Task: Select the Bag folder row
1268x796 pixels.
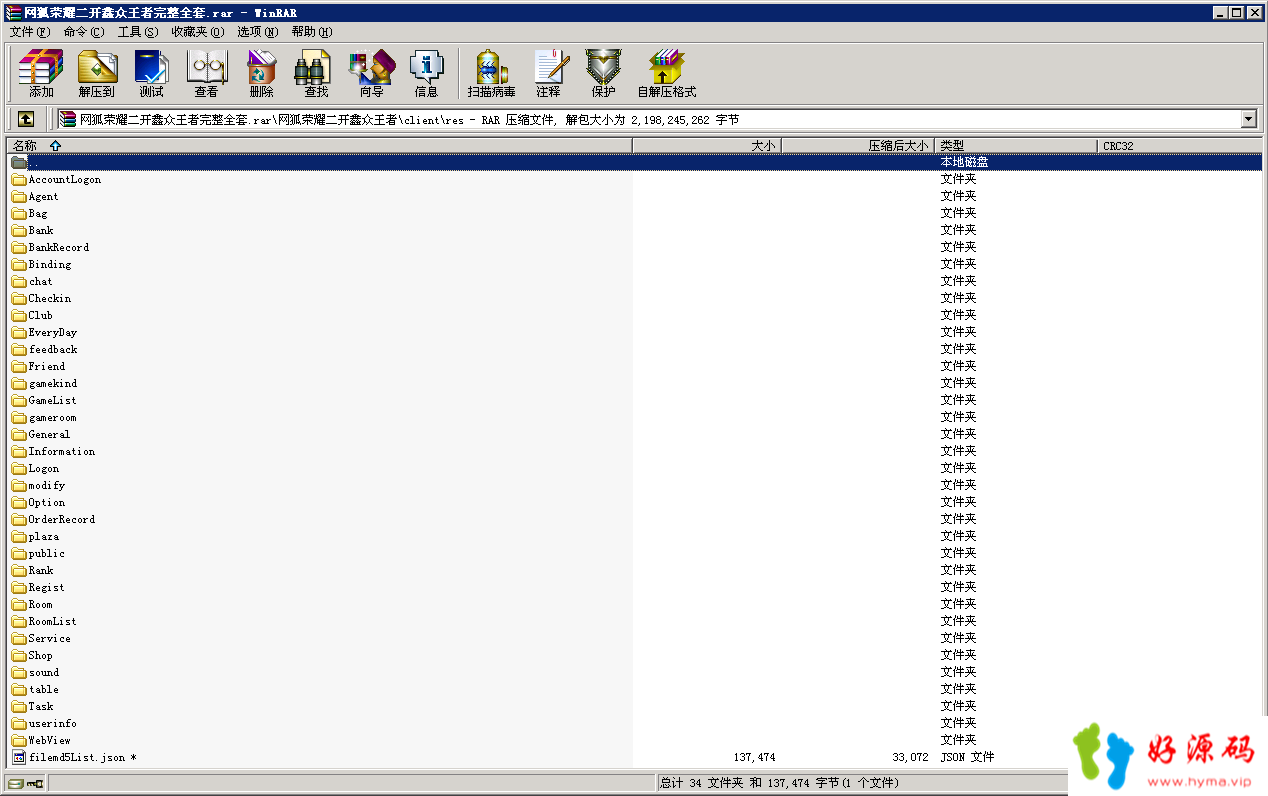Action: click(x=634, y=214)
